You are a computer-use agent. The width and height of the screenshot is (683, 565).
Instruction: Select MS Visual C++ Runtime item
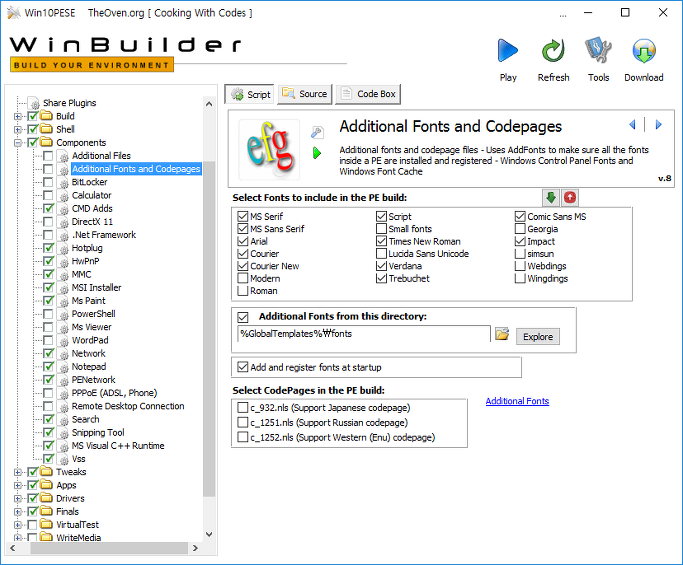coord(118,446)
